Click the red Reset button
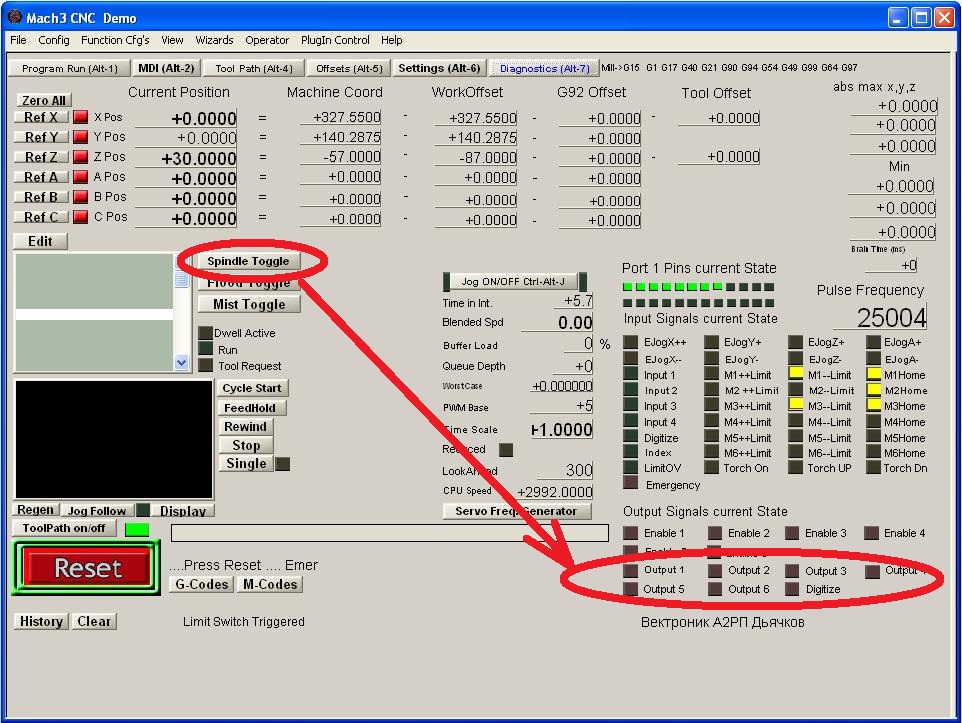The height and width of the screenshot is (723, 962). click(87, 568)
